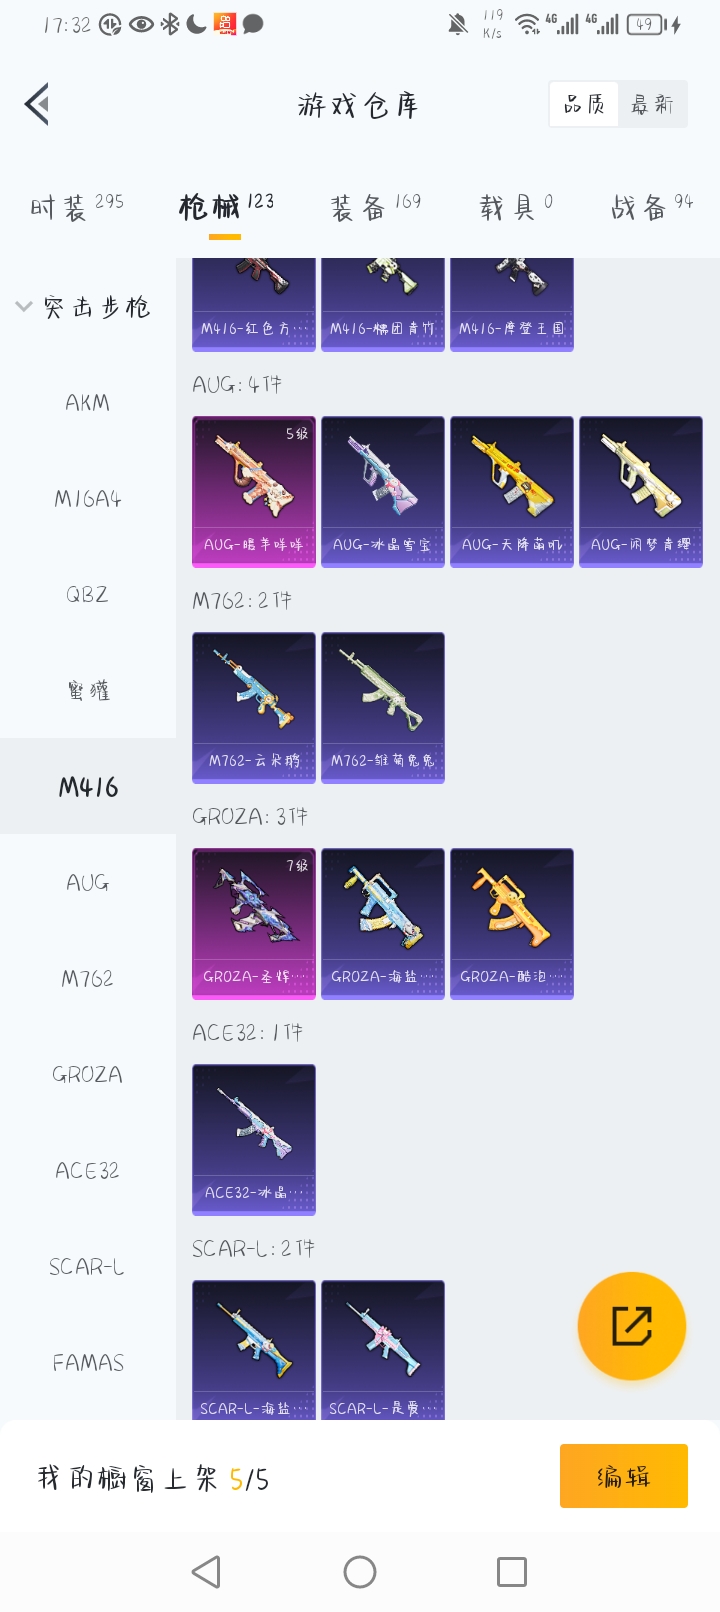720x1612 pixels.
Task: Collapse the 突击步枪 category
Action: (x=84, y=307)
